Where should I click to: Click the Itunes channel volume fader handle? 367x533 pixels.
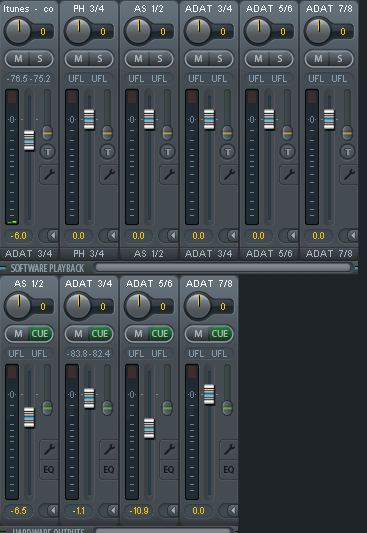coord(29,140)
